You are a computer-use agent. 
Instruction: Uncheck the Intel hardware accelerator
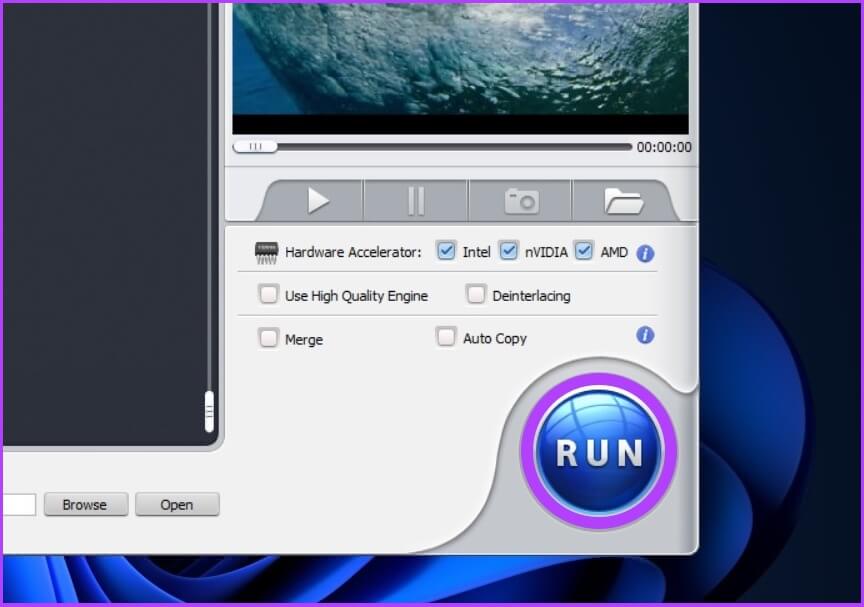click(446, 251)
